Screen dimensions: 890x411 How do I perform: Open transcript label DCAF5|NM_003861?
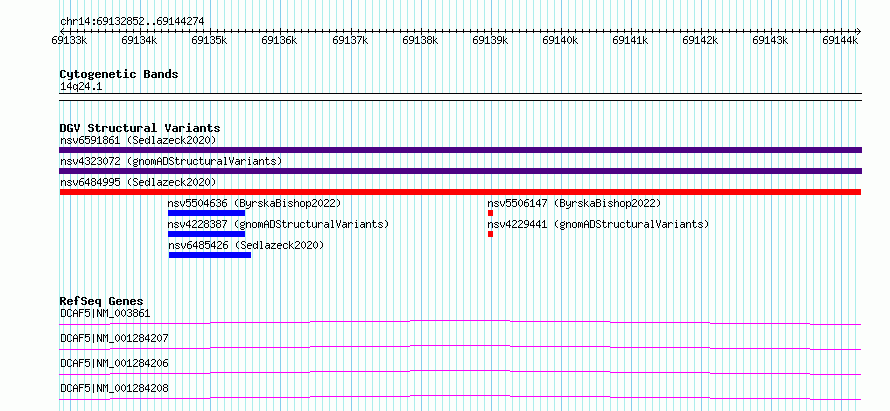[x=105, y=313]
